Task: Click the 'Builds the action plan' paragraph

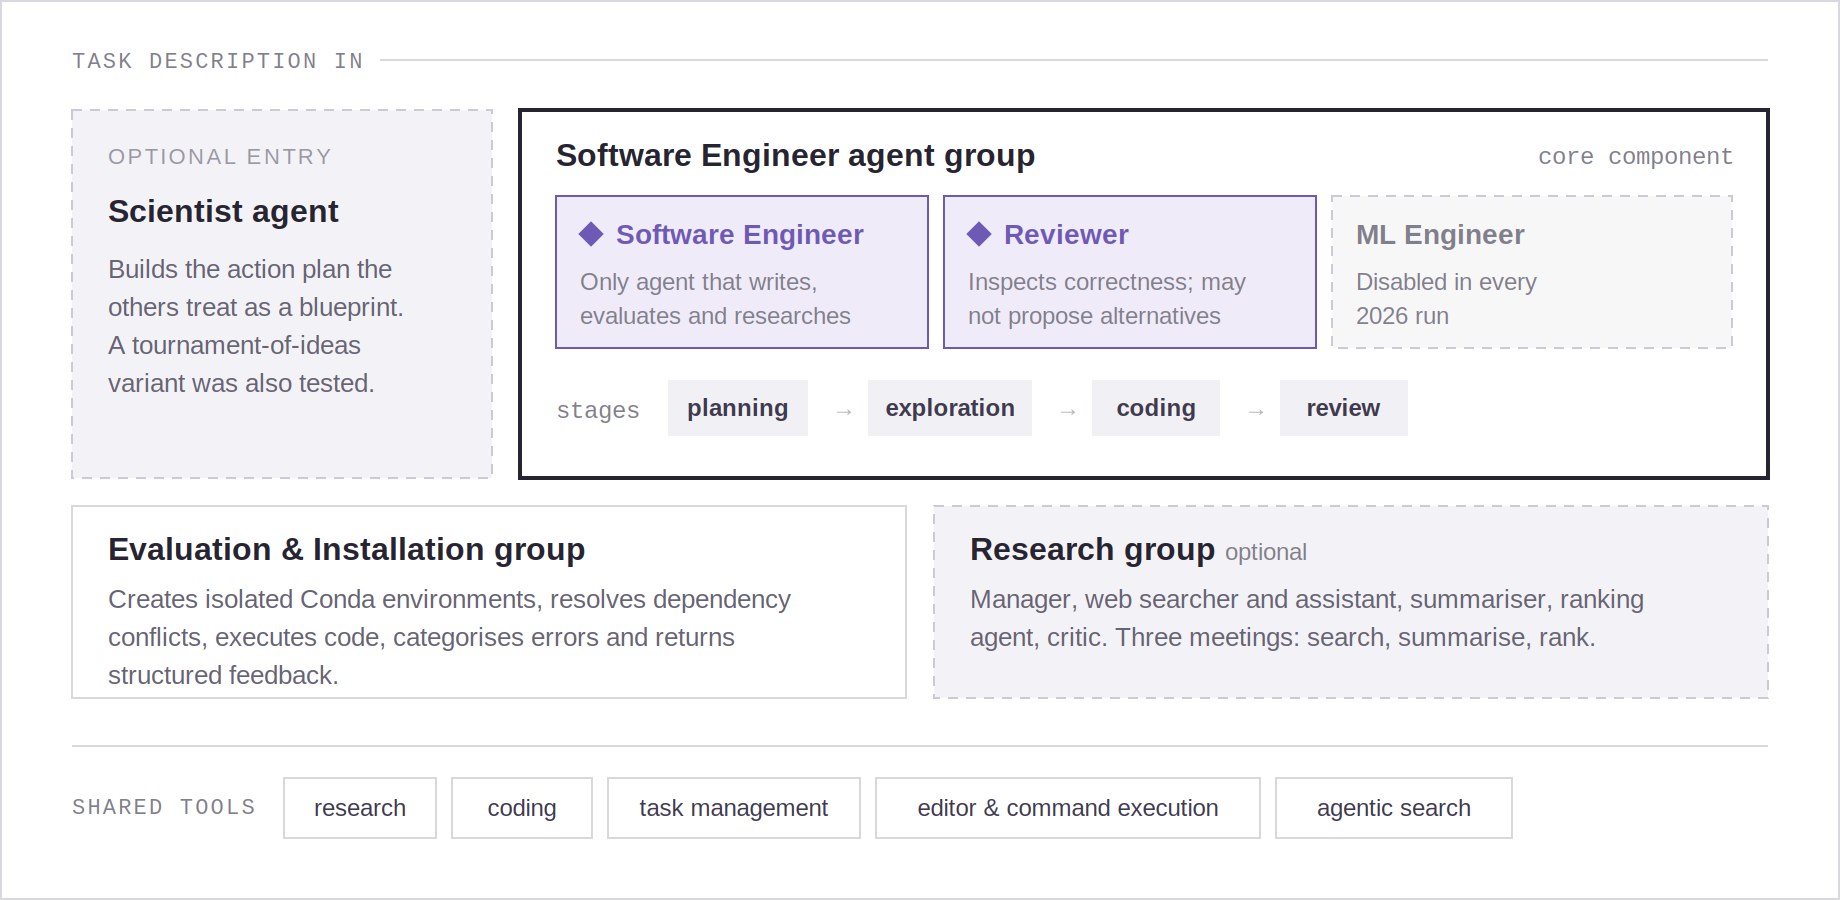Action: click(256, 326)
